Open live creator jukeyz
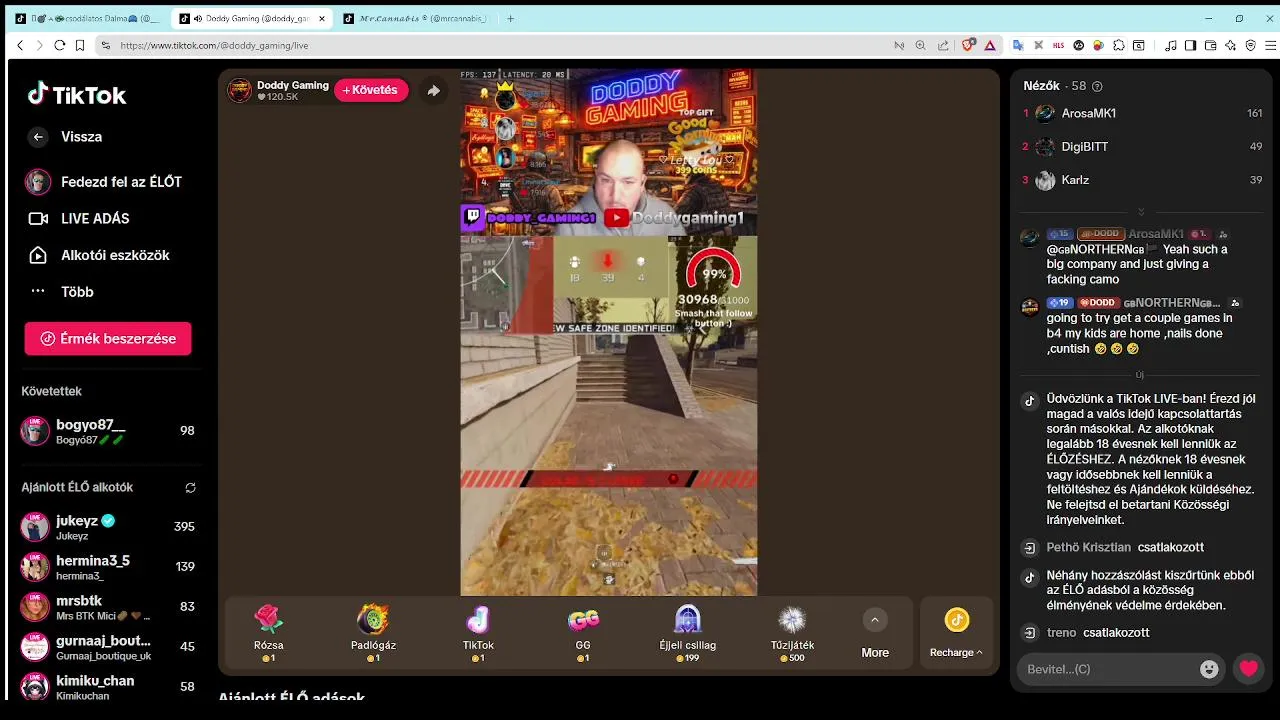Image resolution: width=1280 pixels, height=720 pixels. 108,527
